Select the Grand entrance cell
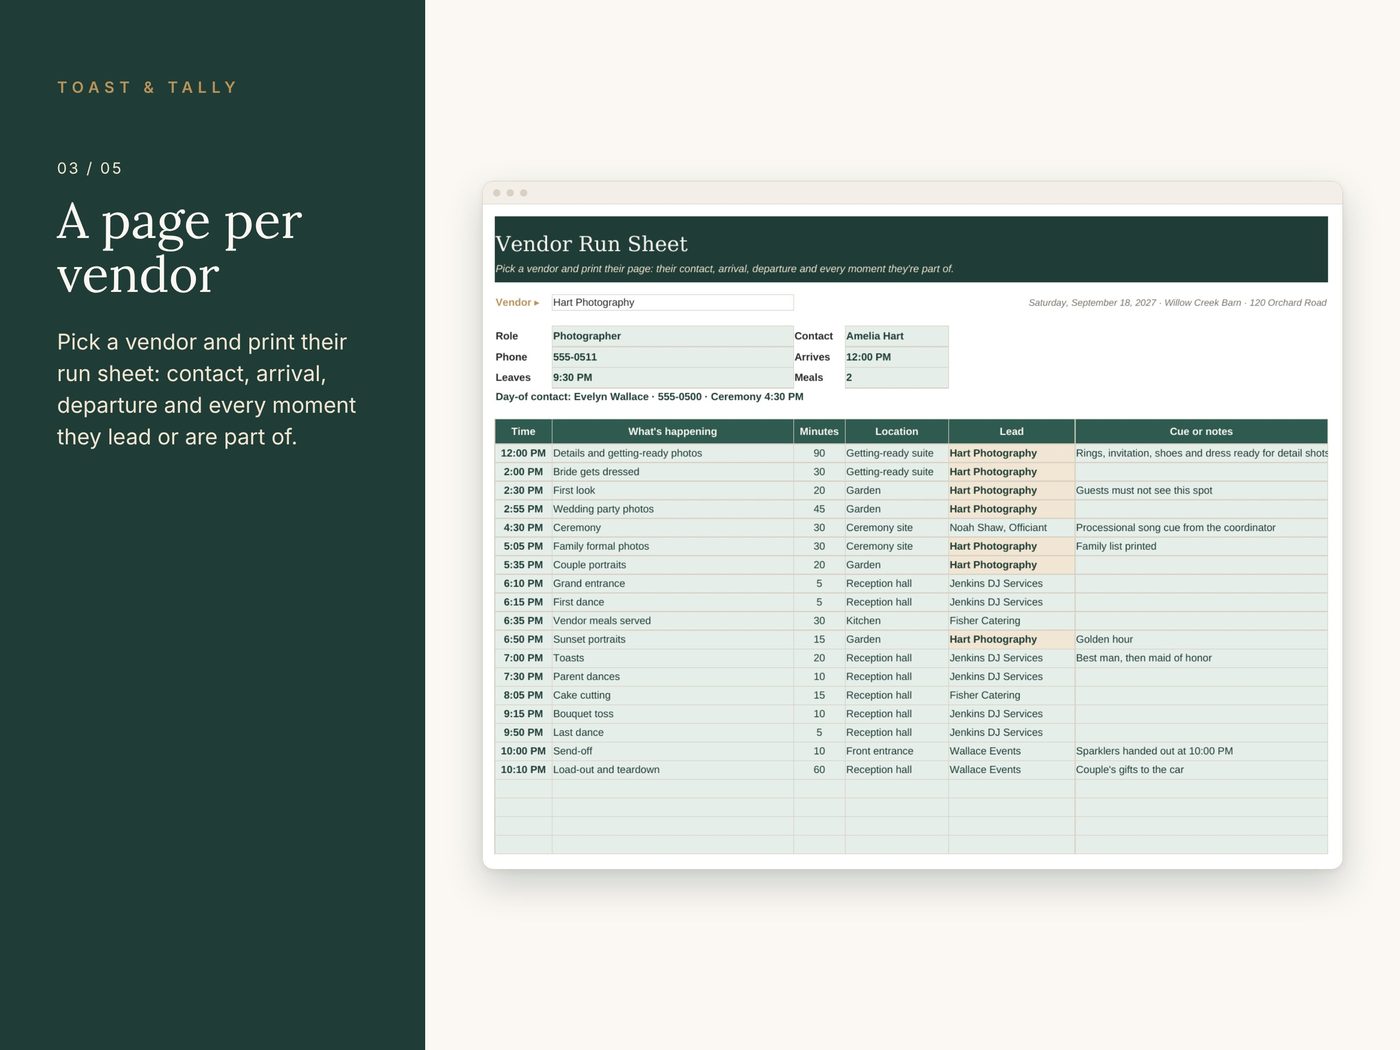This screenshot has height=1050, width=1400. 672,583
